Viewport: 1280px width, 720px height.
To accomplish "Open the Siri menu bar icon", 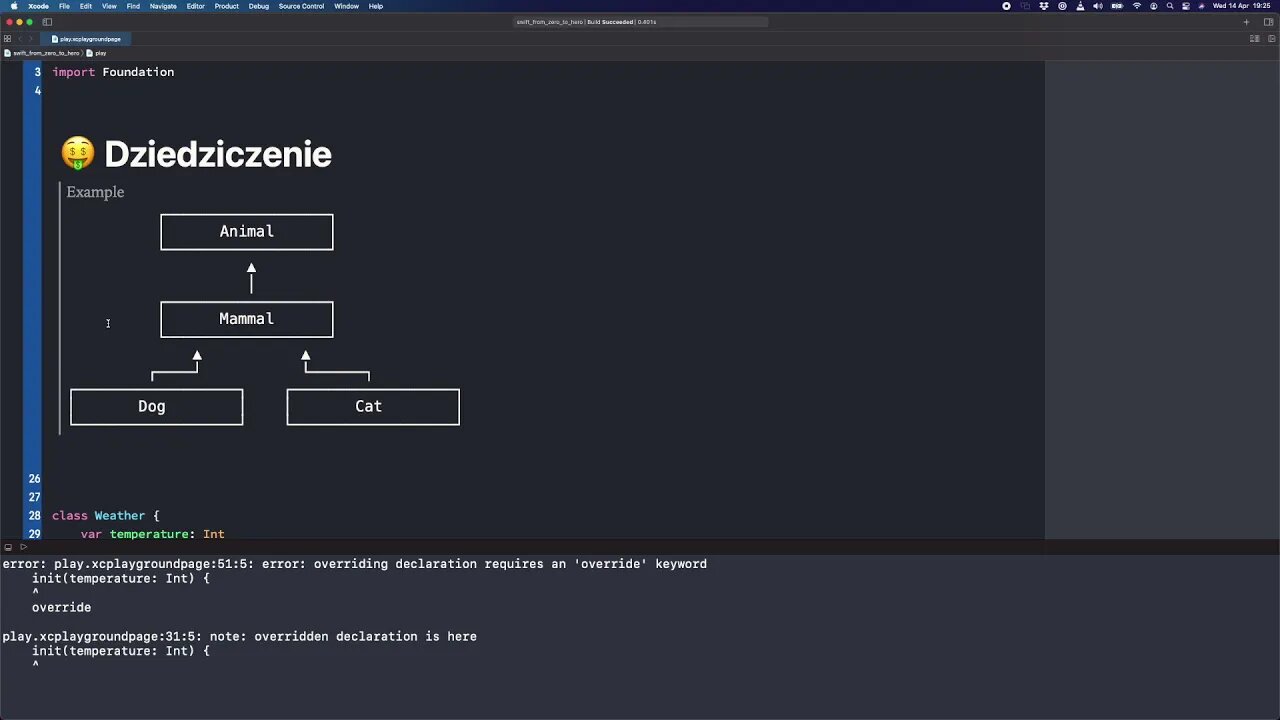I will [x=1201, y=6].
